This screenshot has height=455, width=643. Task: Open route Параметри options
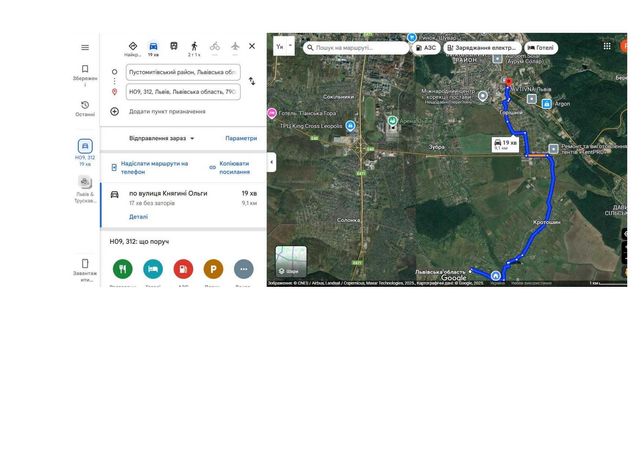click(x=241, y=139)
